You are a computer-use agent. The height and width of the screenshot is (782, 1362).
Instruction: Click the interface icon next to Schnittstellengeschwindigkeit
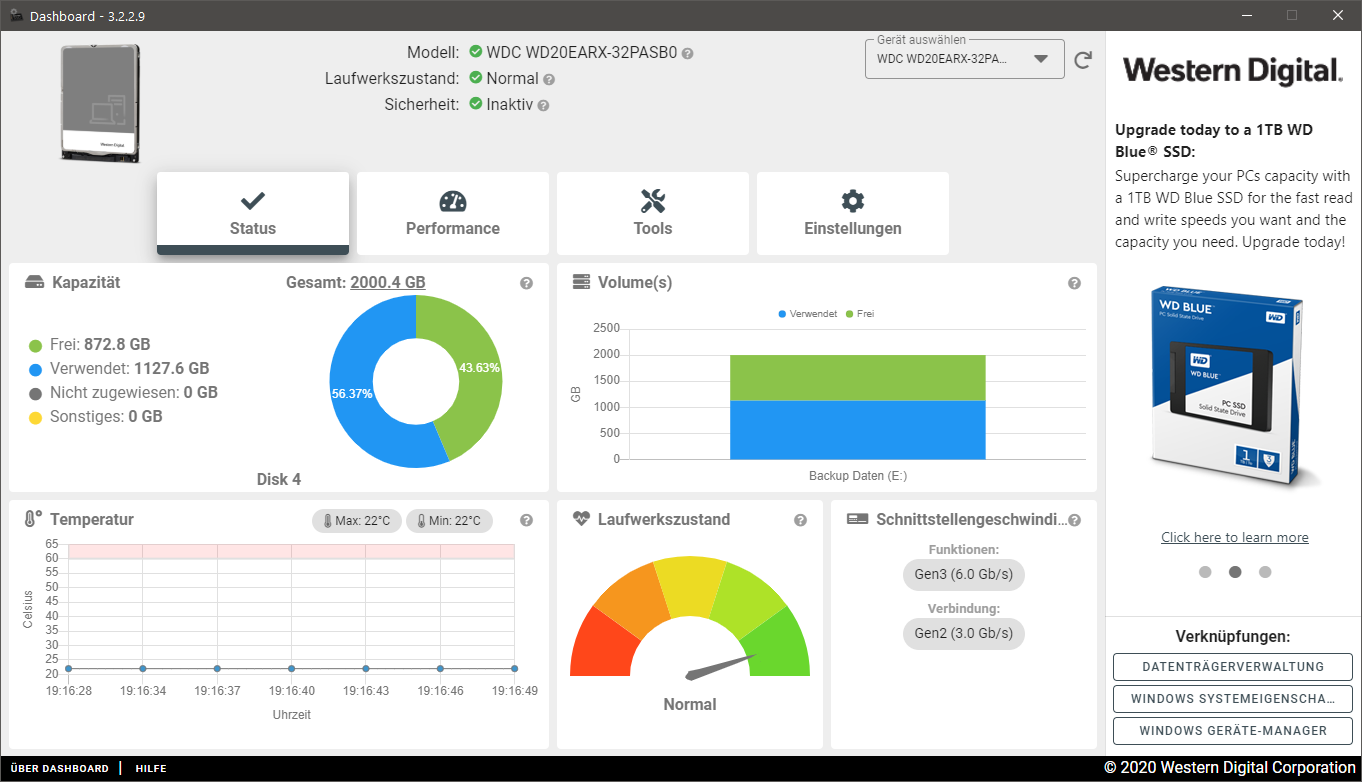[x=857, y=519]
